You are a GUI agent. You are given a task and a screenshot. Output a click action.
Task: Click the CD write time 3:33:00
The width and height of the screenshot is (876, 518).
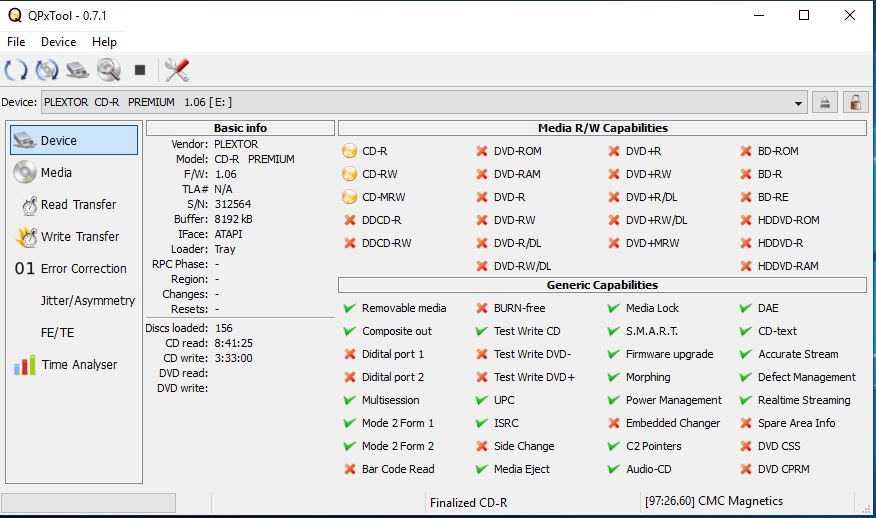234,358
